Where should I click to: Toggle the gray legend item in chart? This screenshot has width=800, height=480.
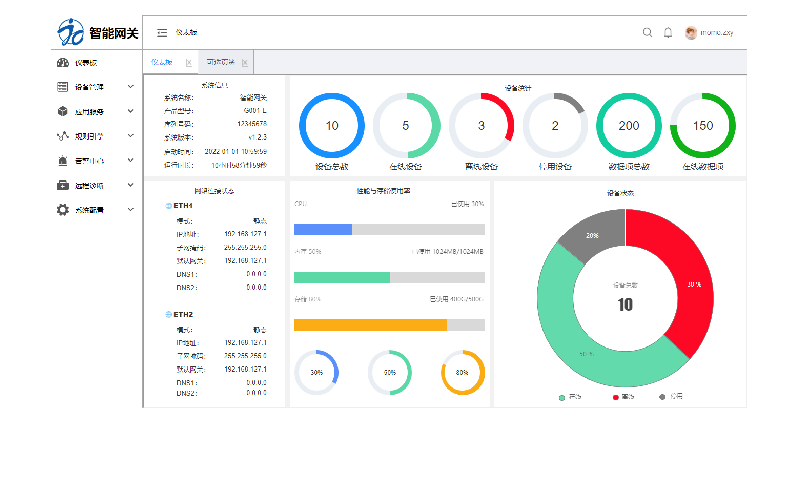[x=662, y=397]
